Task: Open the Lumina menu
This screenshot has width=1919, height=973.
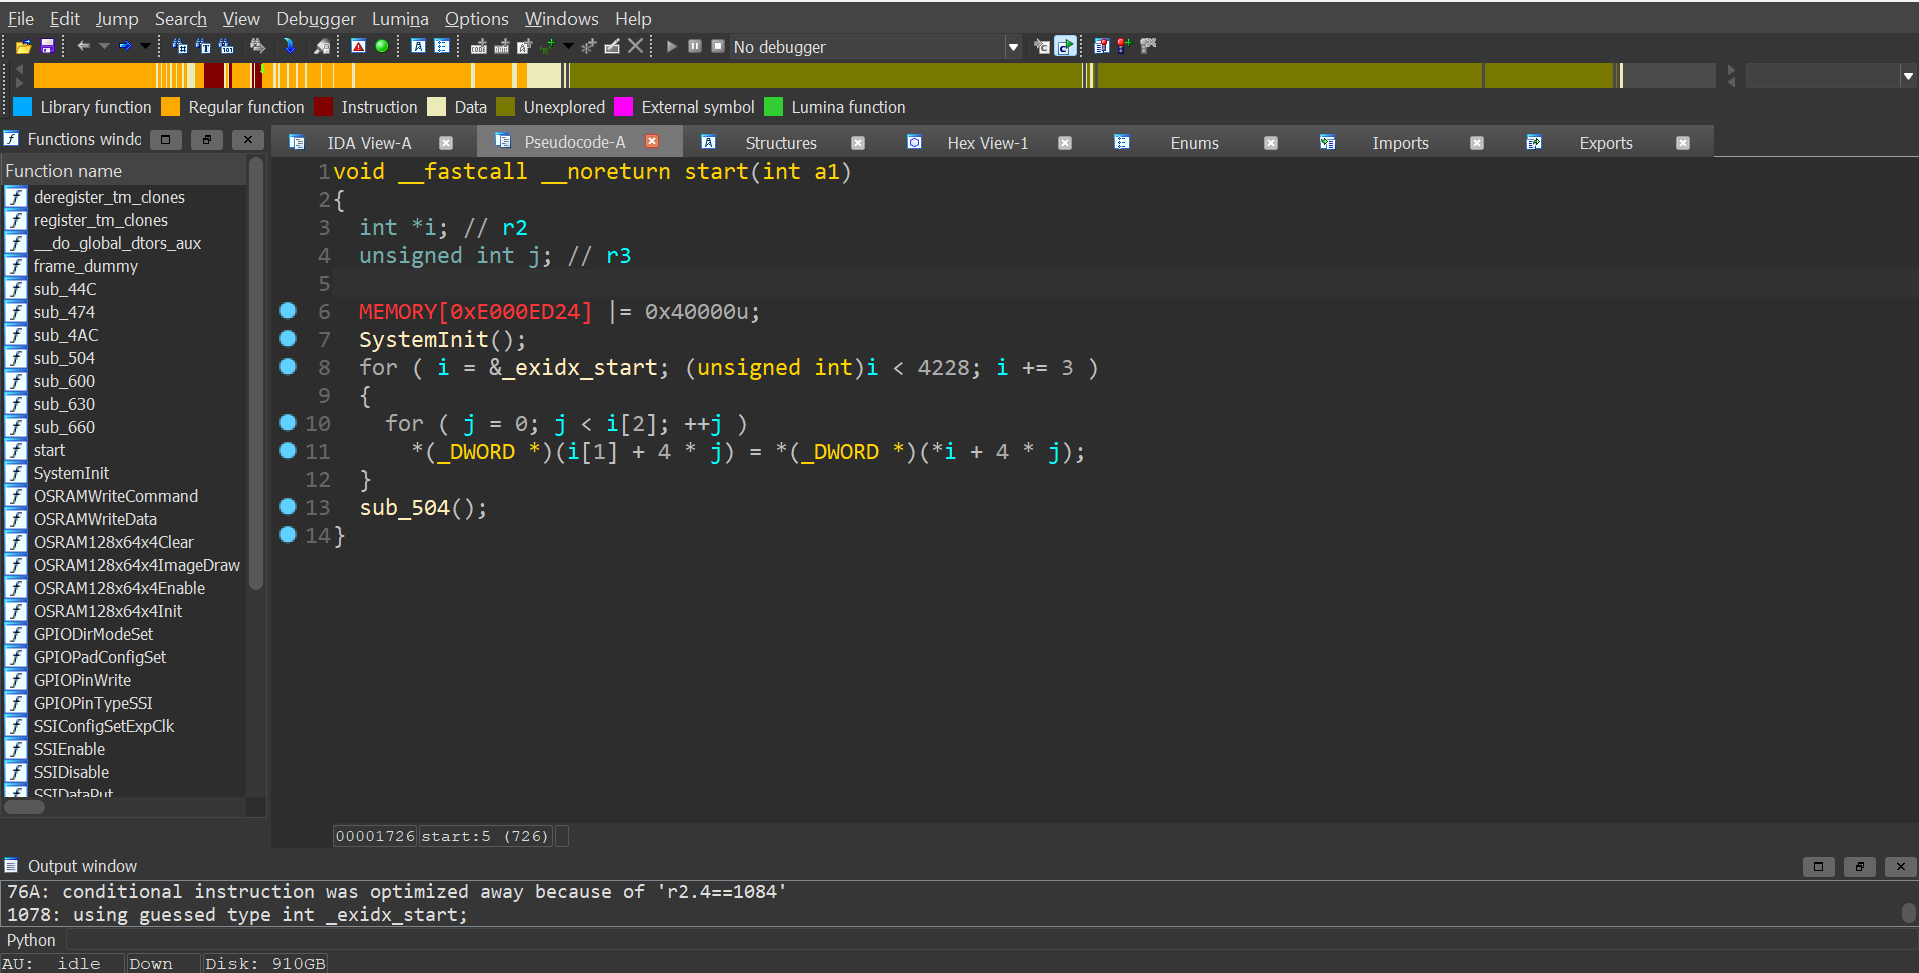Action: click(x=400, y=18)
